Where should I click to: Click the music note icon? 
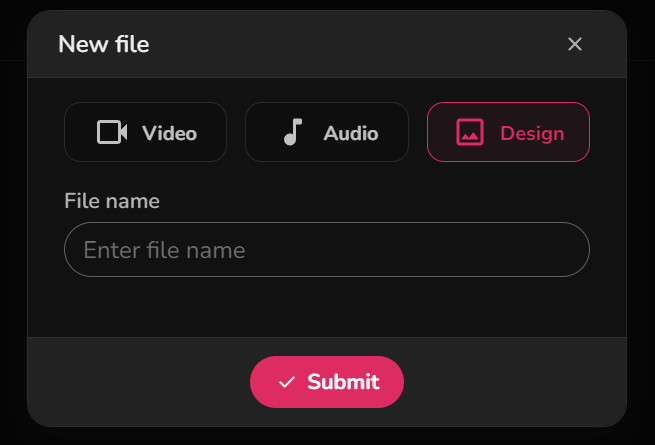tap(292, 132)
